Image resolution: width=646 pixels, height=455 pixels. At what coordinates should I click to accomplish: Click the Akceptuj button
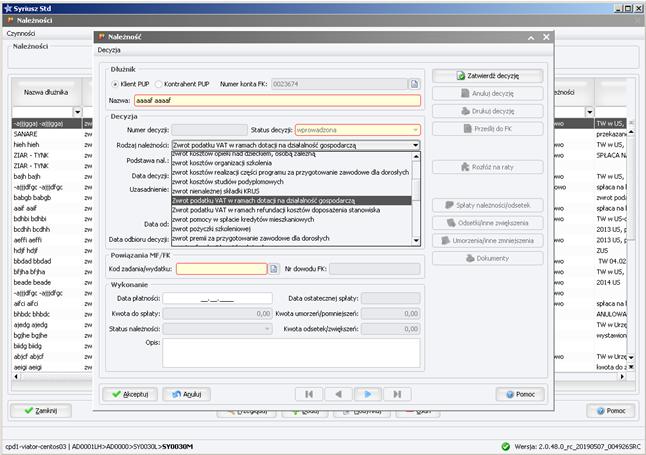tap(130, 394)
